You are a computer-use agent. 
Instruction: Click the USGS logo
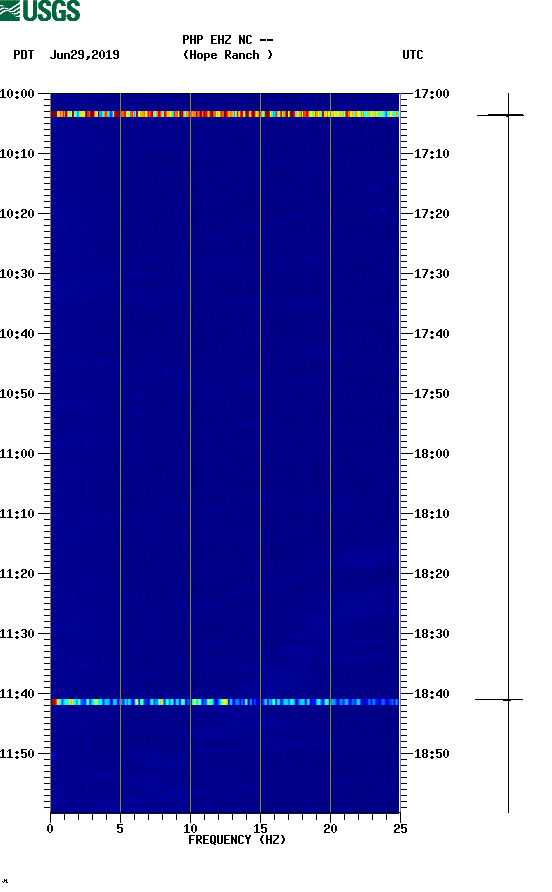pyautogui.click(x=40, y=10)
